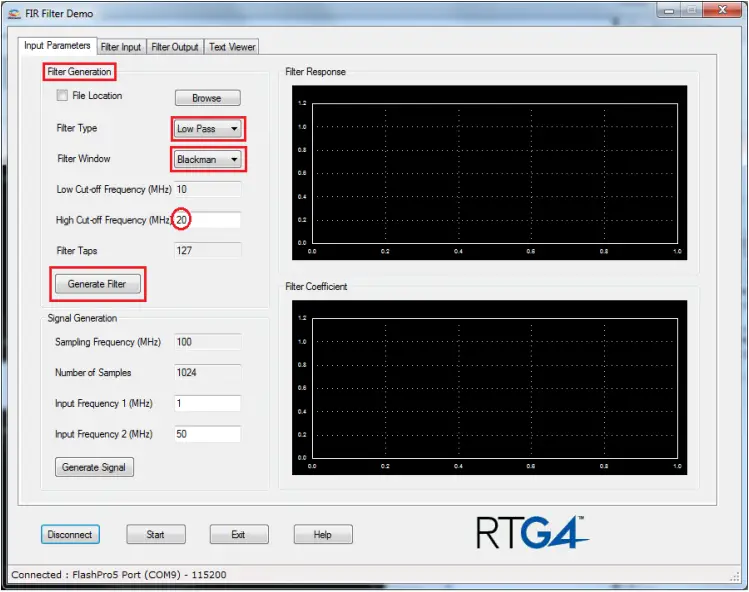749x592 pixels.
Task: Click the Sampling Frequency field
Action: (x=208, y=342)
